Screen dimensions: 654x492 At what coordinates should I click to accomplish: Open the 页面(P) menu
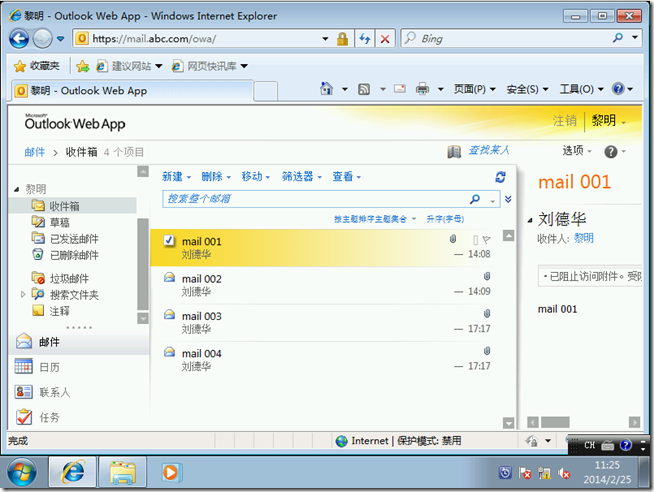(475, 89)
